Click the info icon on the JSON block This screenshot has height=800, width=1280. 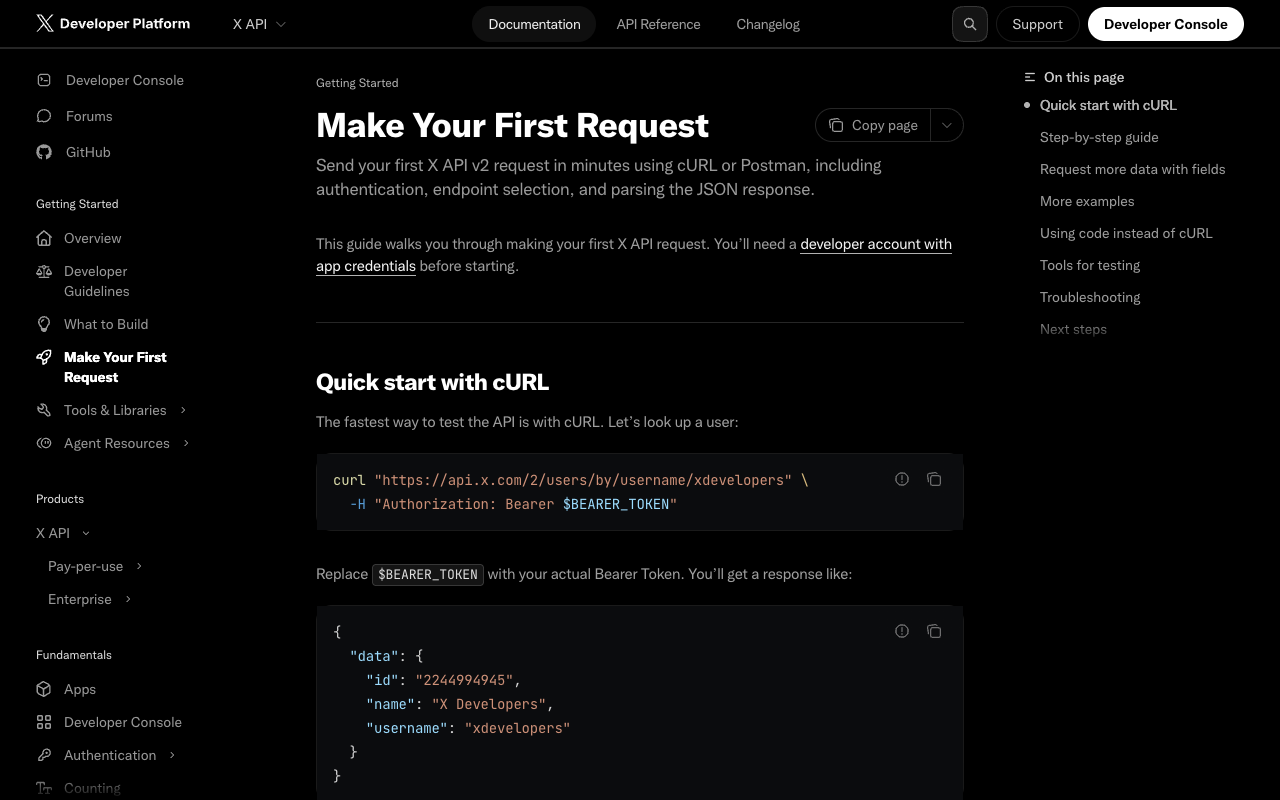[902, 631]
